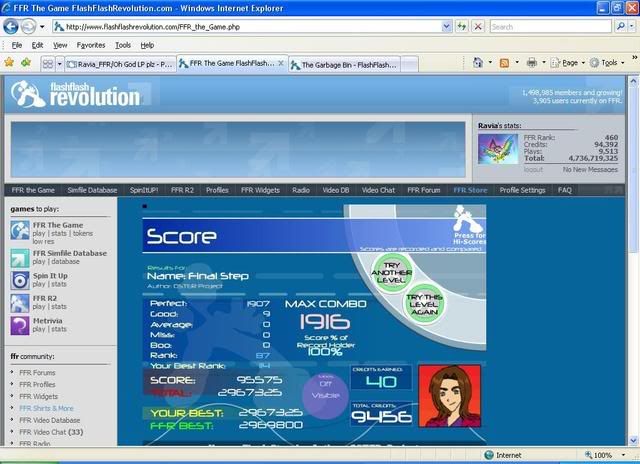Click the IE Back navigation button
640x464 pixels.
(x=11, y=27)
